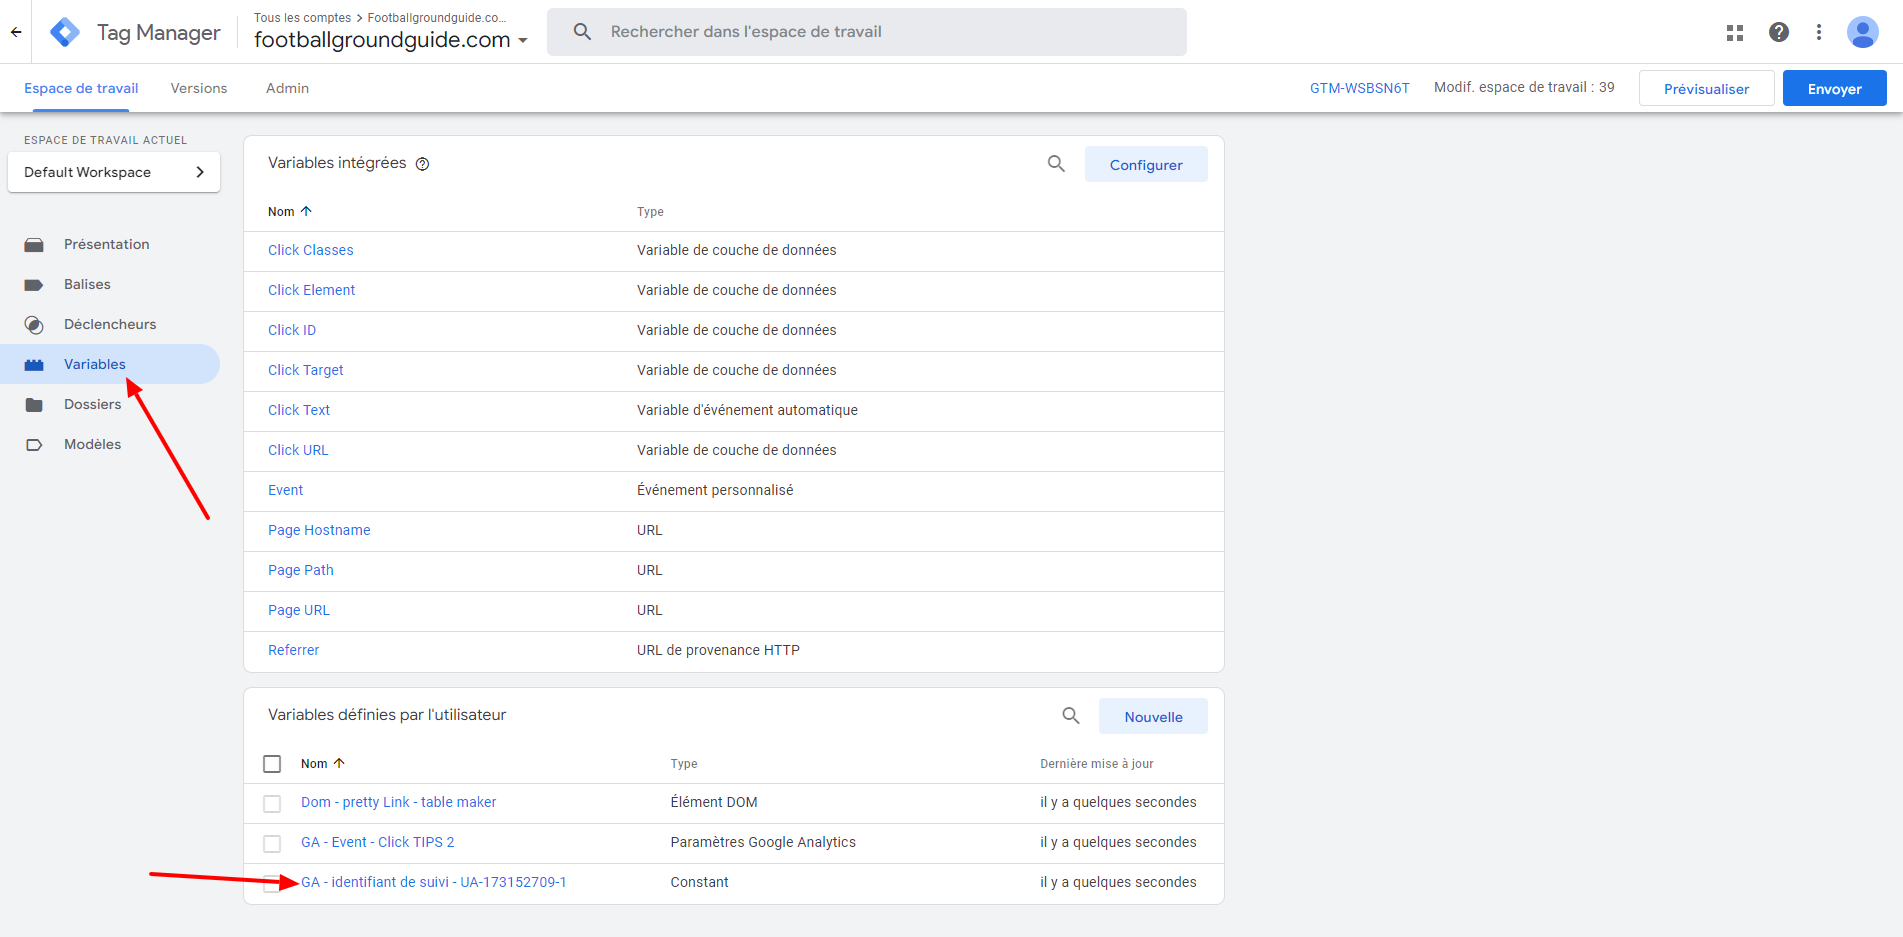Click the user account avatar
This screenshot has height=937, width=1903.
(1862, 32)
